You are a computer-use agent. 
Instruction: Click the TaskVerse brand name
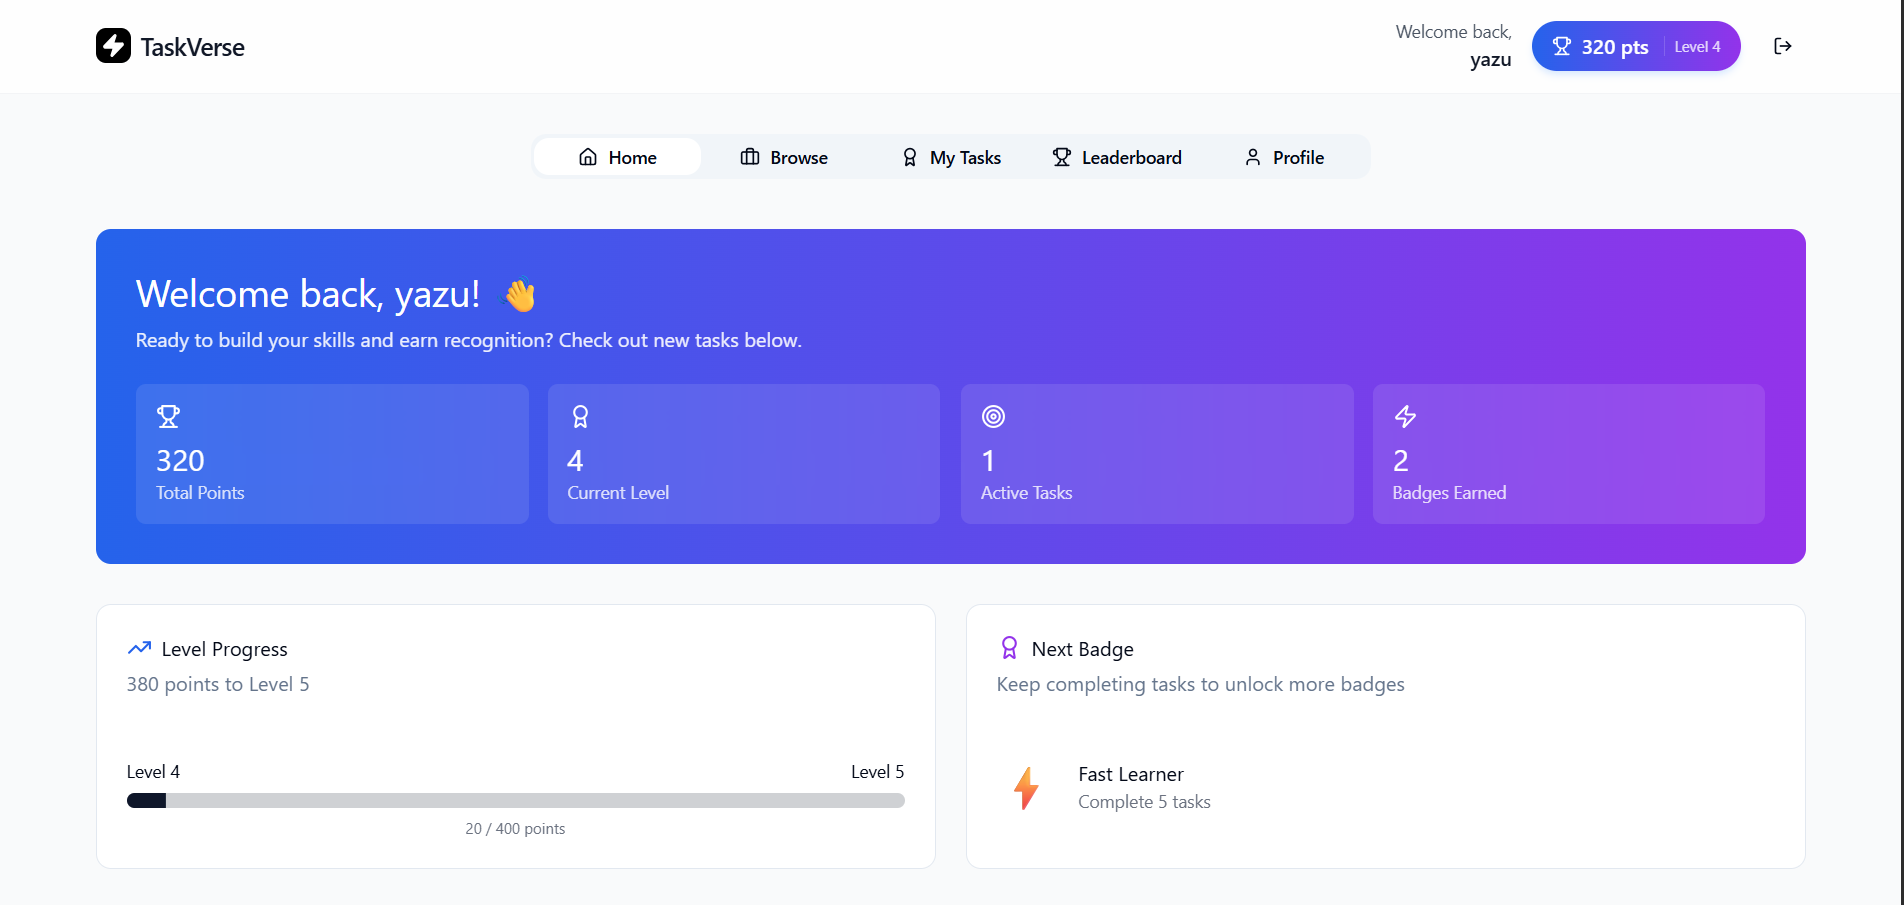[192, 47]
